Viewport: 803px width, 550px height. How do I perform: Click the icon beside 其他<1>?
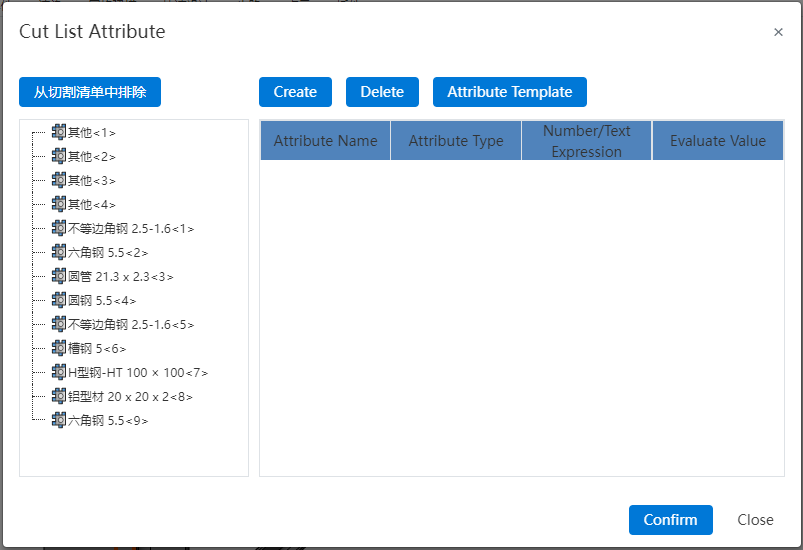[59, 132]
